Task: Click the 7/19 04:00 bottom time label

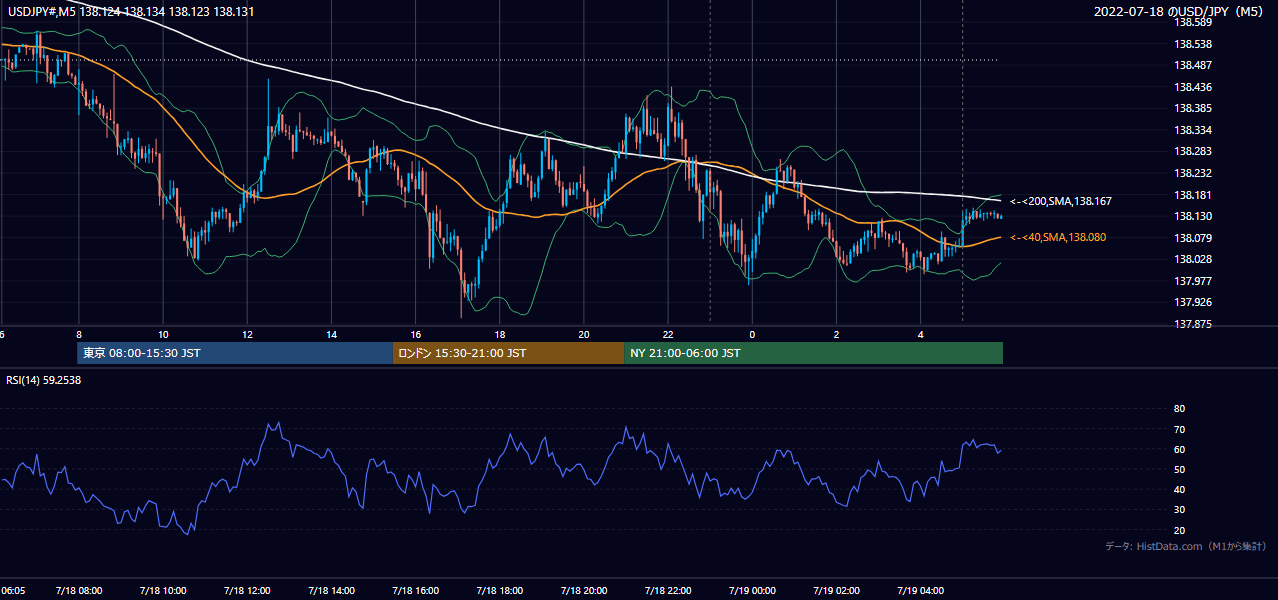Action: pyautogui.click(x=921, y=591)
